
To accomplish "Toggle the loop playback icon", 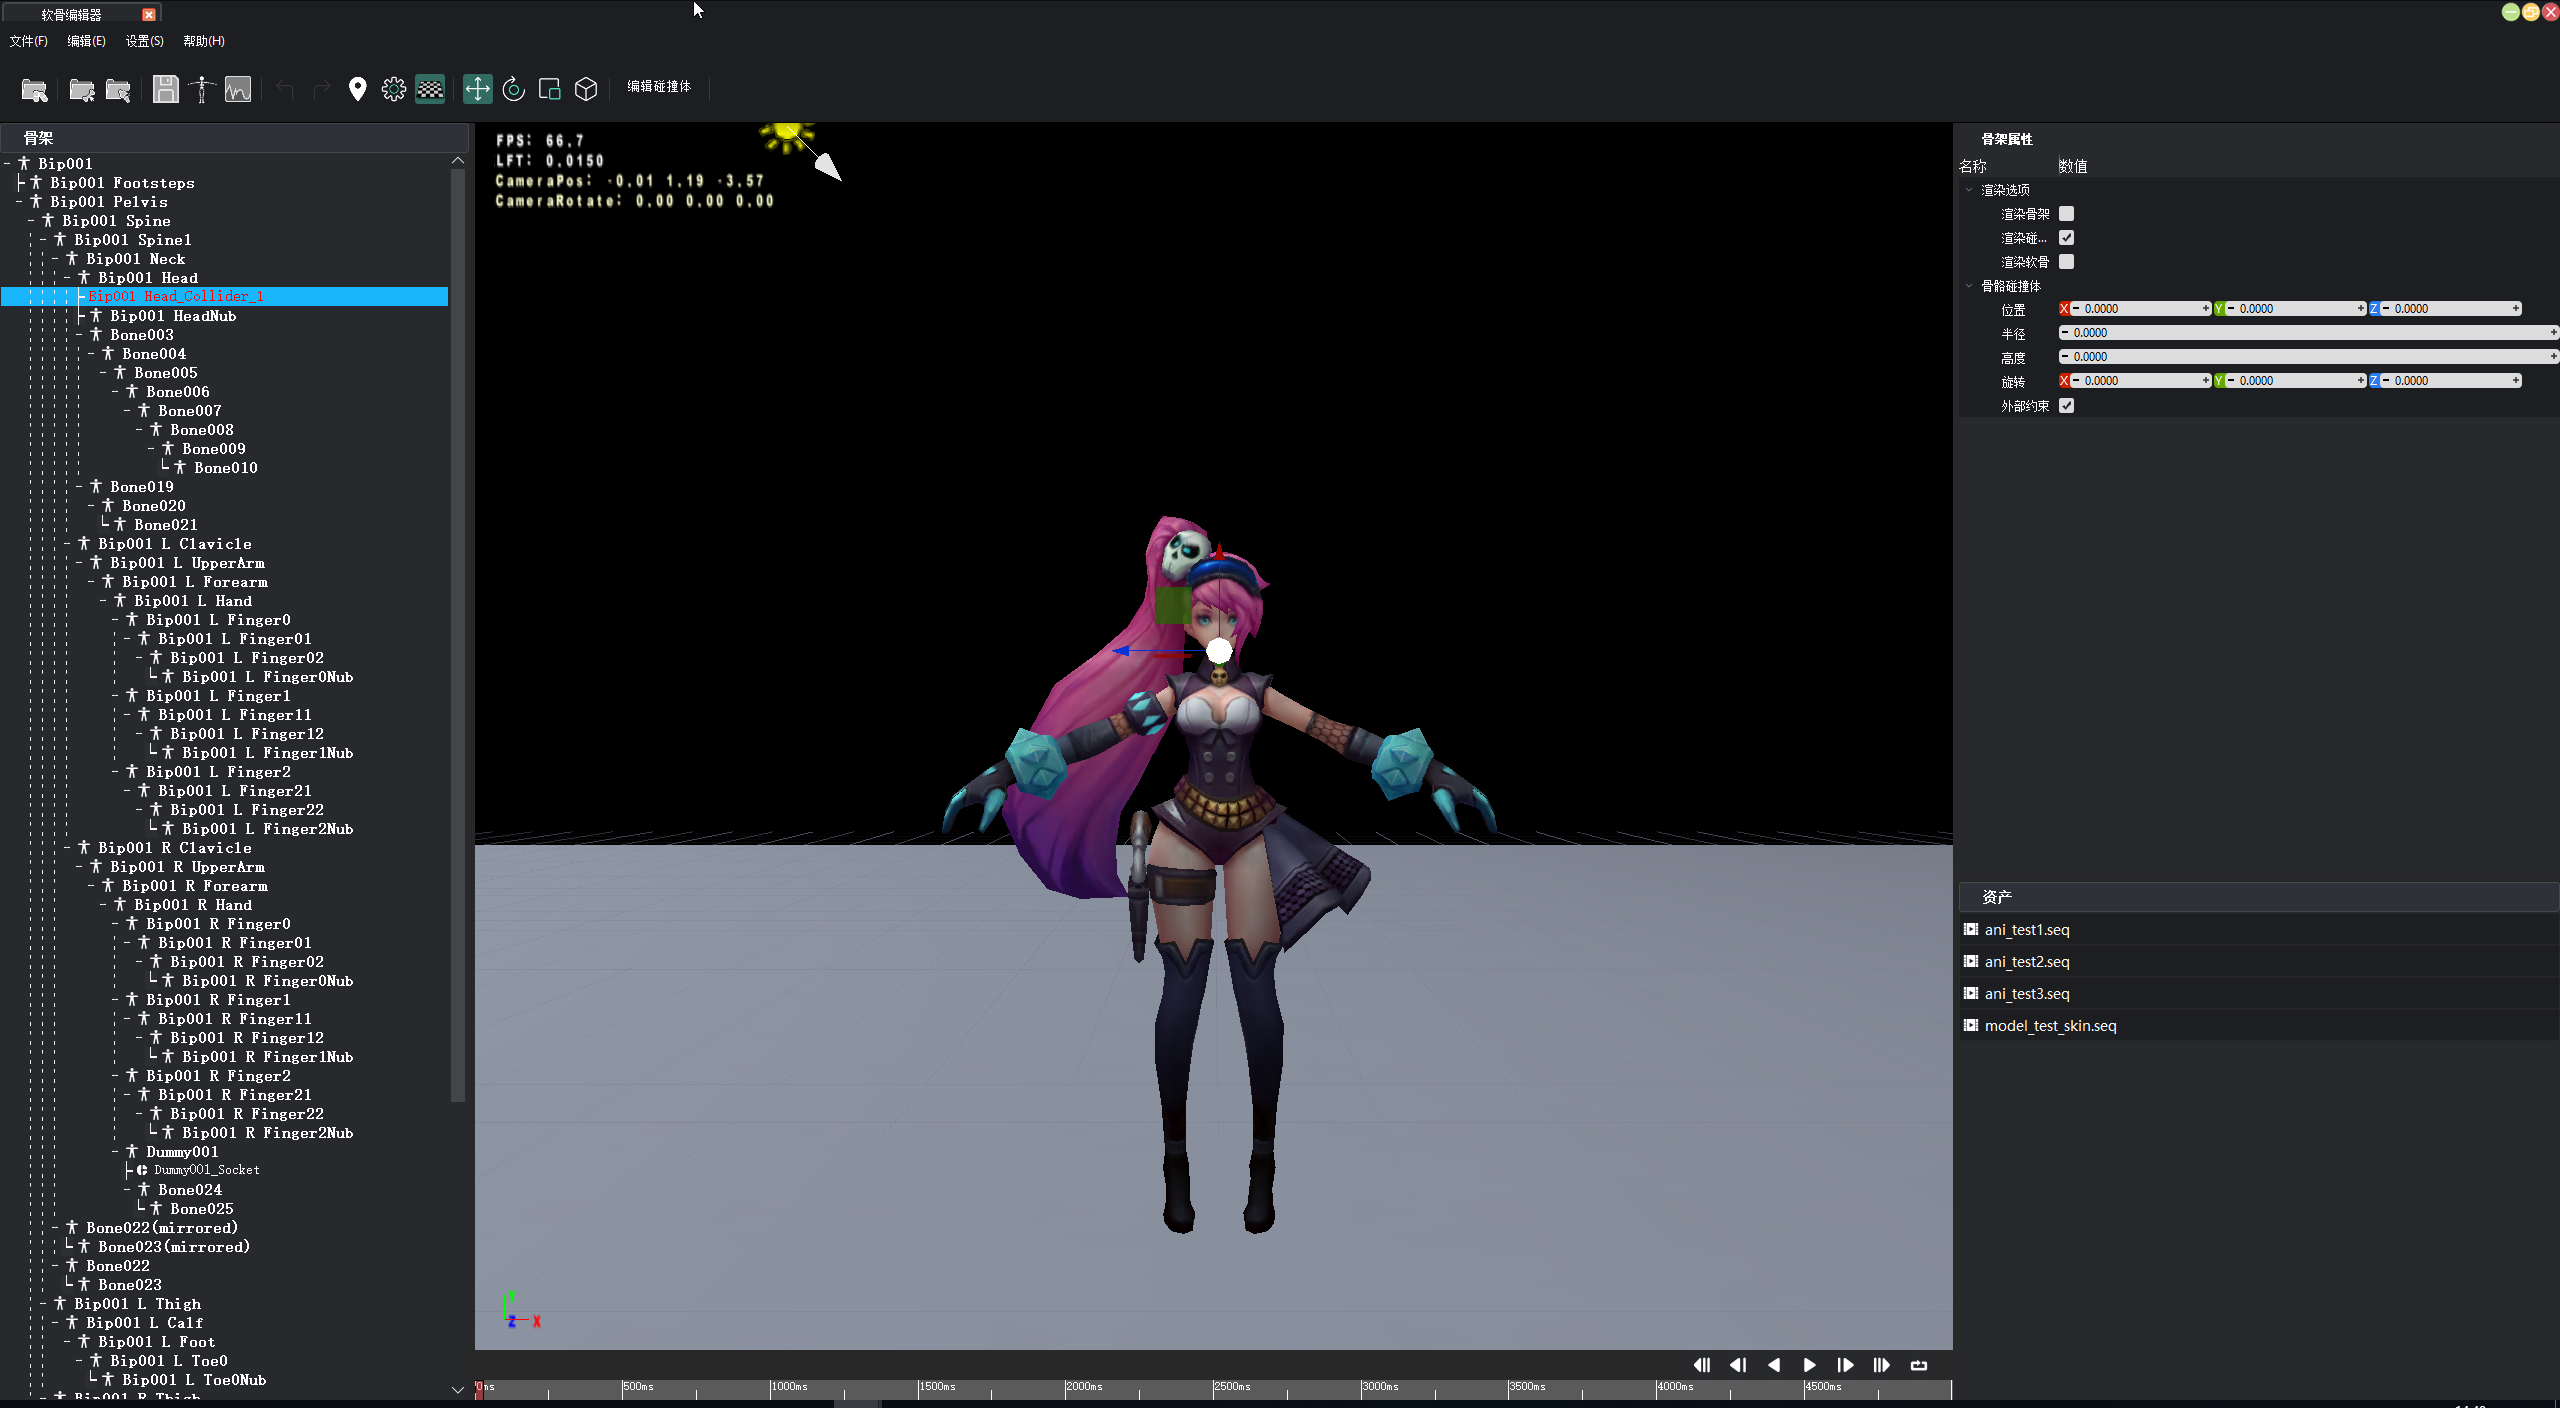I will coord(1919,1365).
